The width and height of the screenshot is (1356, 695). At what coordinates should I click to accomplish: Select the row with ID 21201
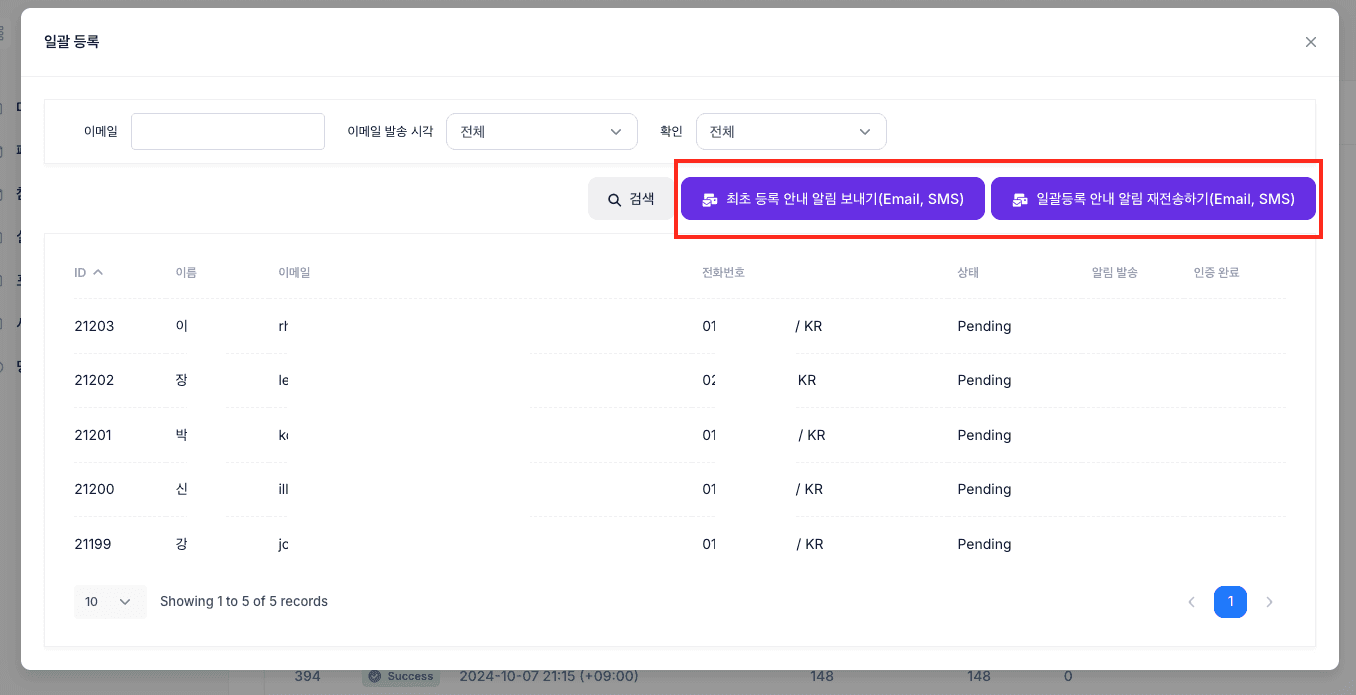click(x=680, y=435)
